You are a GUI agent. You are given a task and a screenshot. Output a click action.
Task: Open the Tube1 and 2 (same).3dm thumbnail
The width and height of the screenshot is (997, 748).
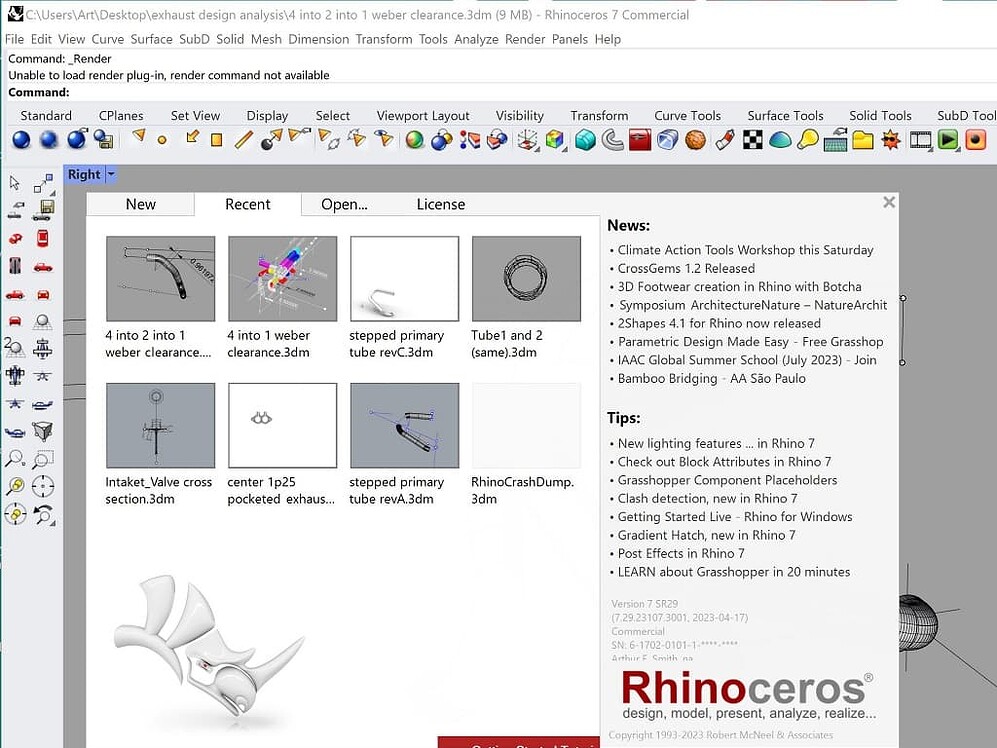point(525,278)
